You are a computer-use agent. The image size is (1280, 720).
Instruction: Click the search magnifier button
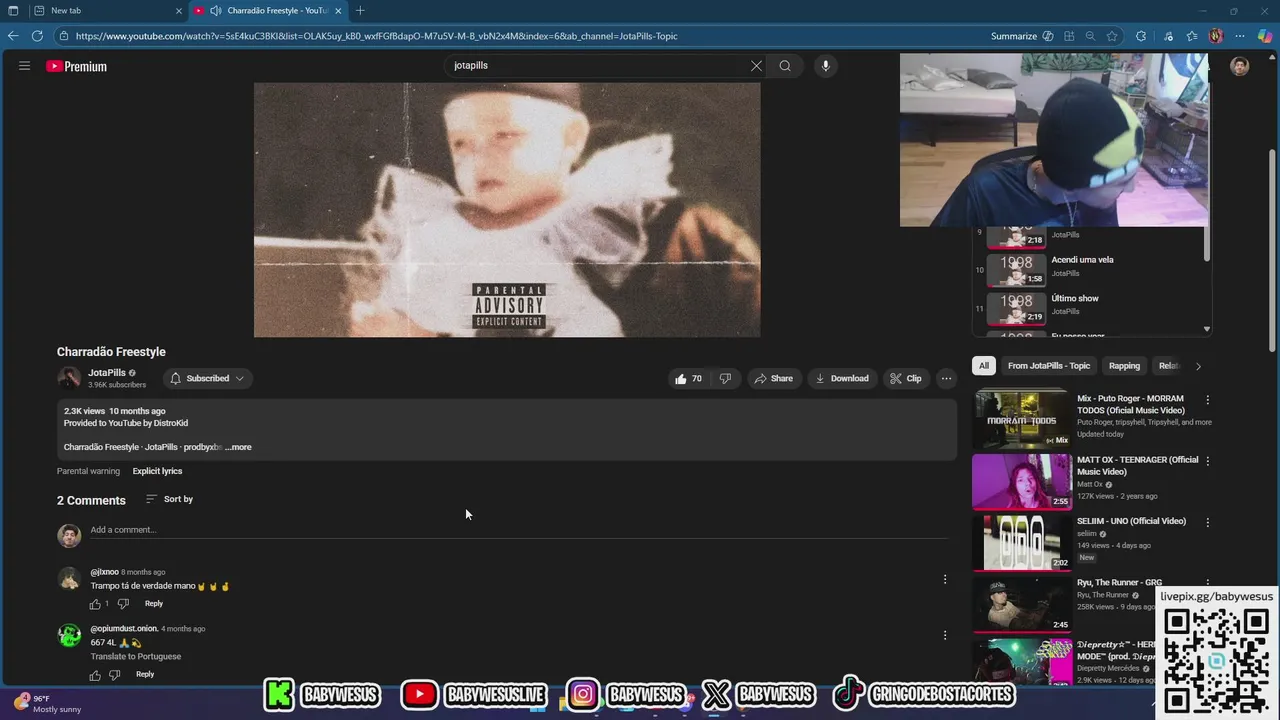pos(785,66)
